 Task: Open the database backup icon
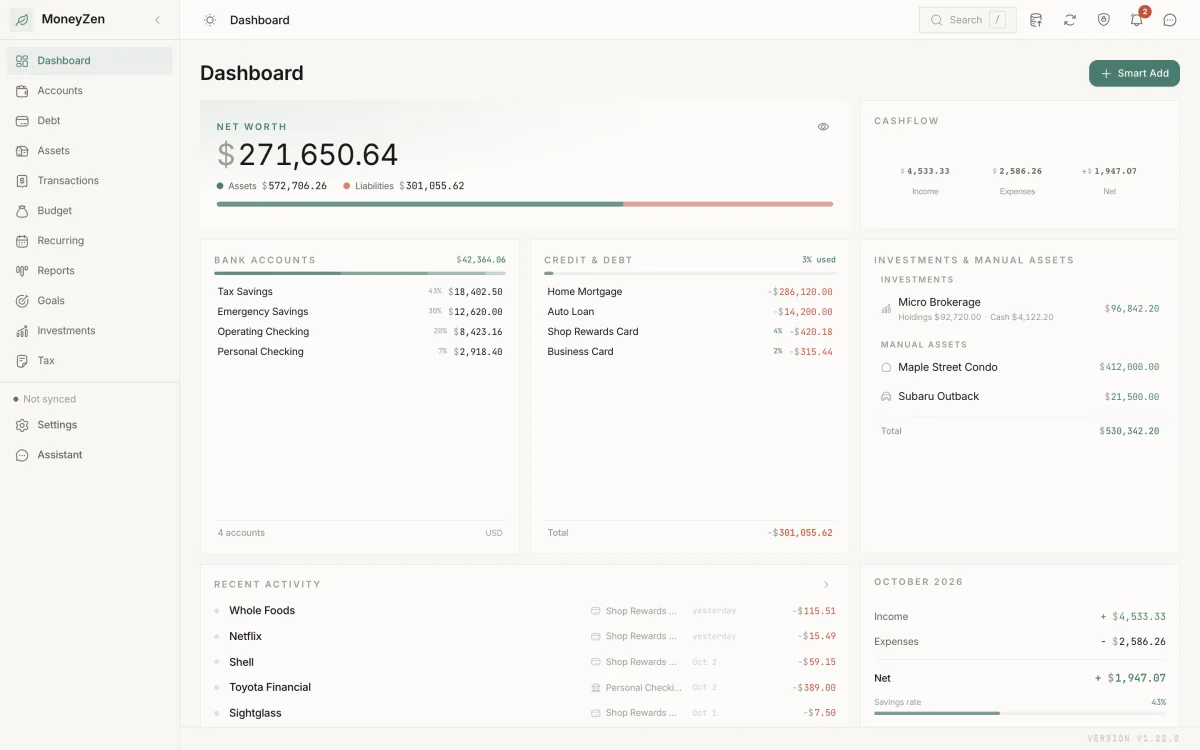click(x=1036, y=20)
